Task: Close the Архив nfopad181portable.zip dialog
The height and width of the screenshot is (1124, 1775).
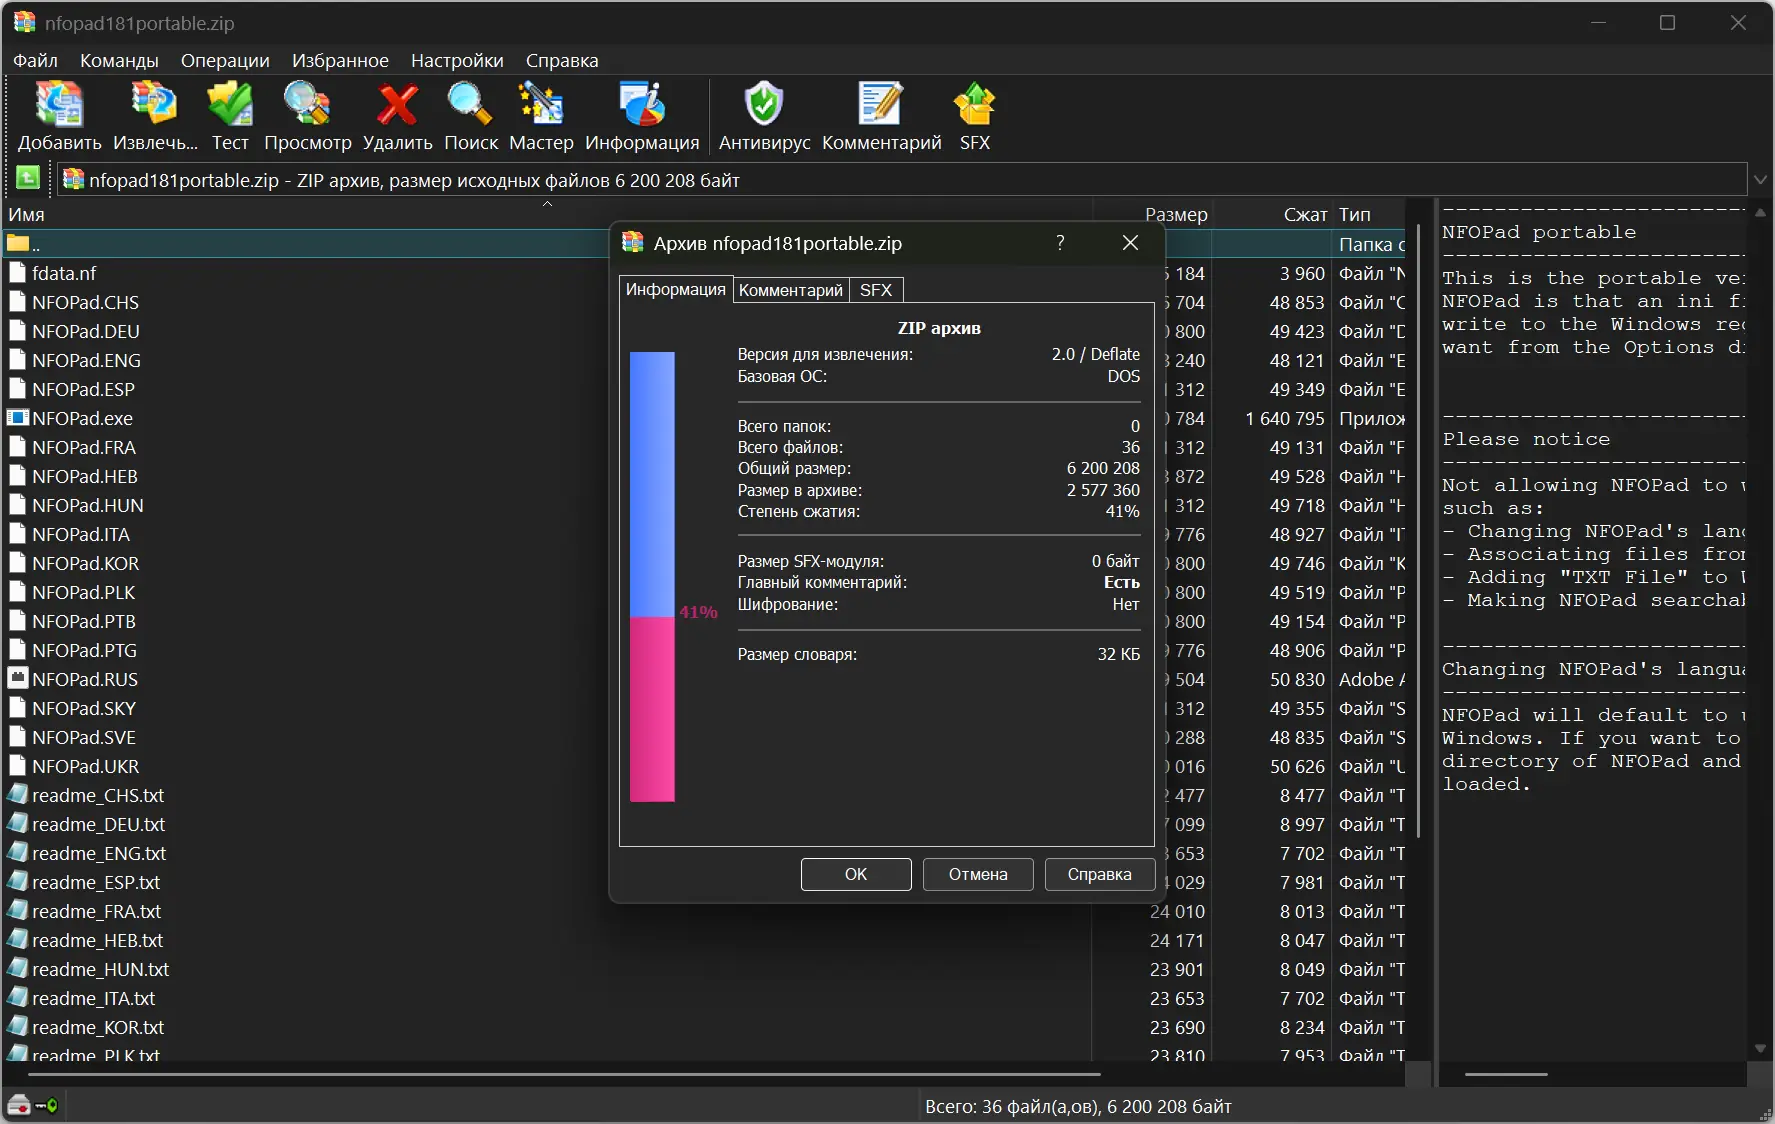Action: 1130,243
